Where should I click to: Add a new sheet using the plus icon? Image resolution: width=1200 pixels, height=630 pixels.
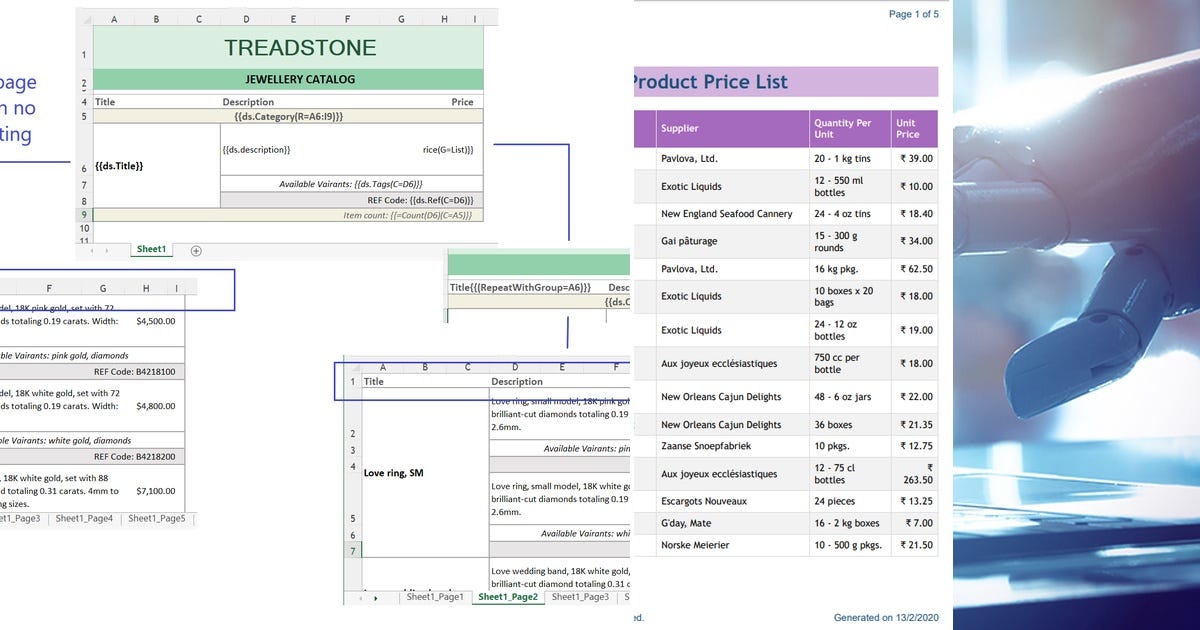[195, 250]
